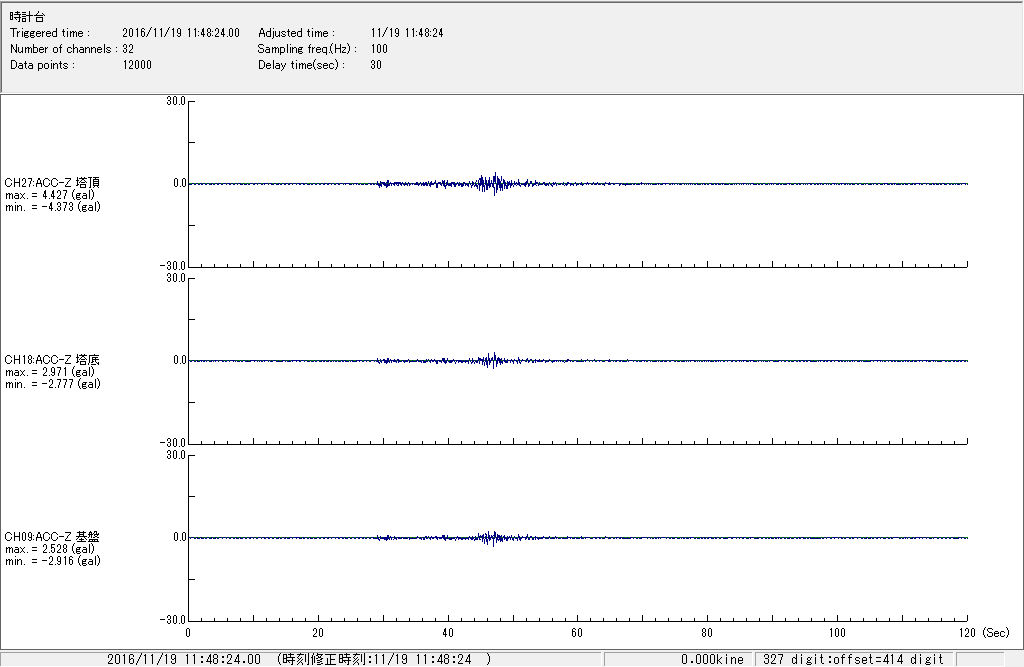Click the Sampling freq value 100
The image size is (1024, 667).
[379, 49]
